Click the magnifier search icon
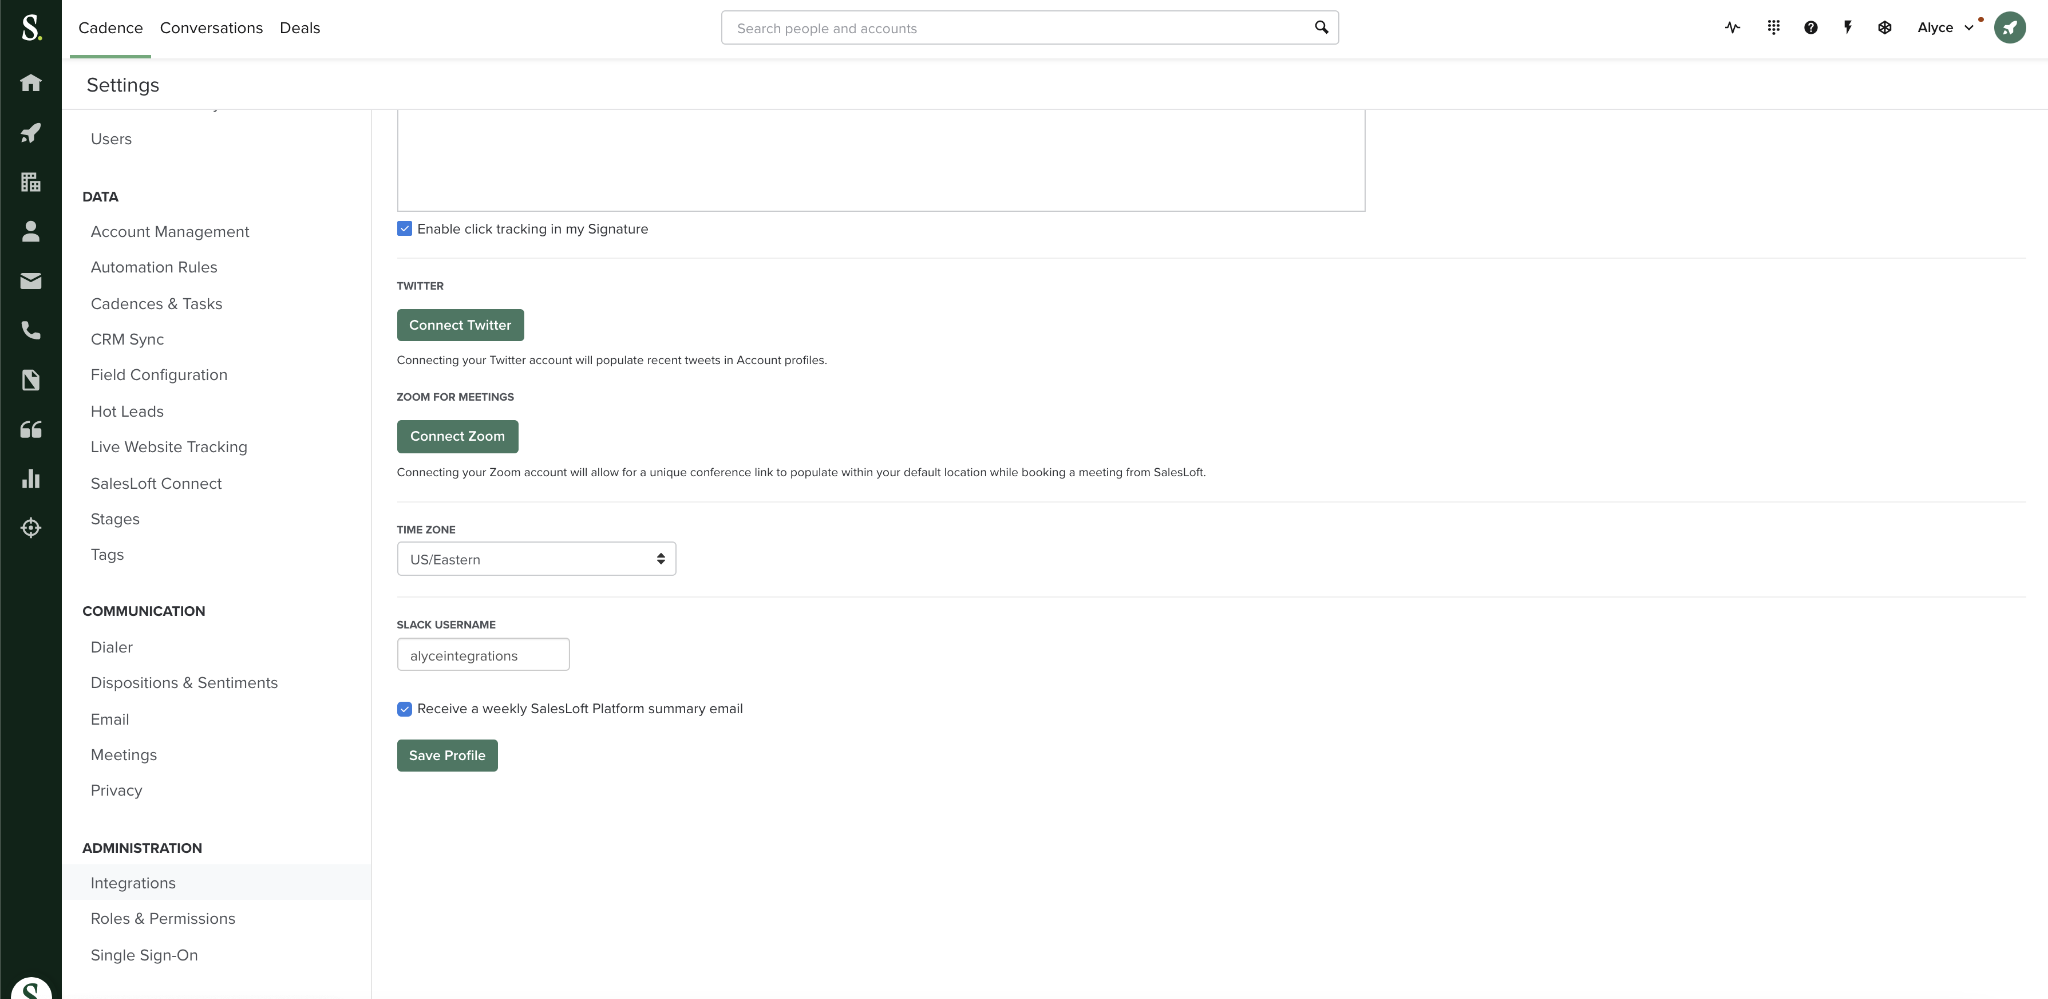2048x999 pixels. [x=1321, y=28]
